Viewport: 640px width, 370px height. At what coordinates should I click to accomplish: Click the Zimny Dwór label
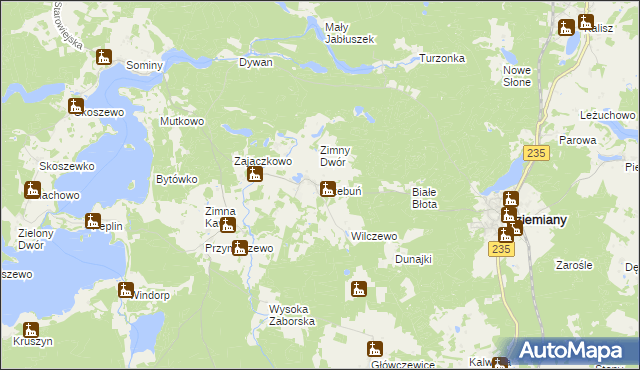(335, 156)
